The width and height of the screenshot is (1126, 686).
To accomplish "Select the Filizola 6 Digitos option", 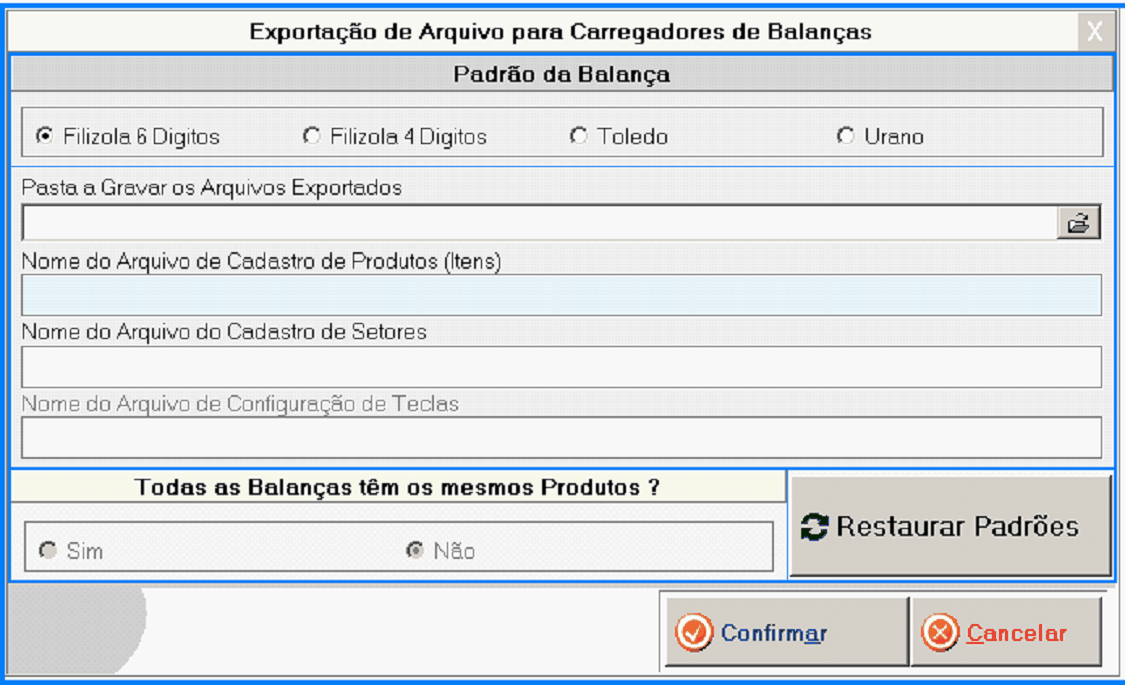I will [x=45, y=136].
